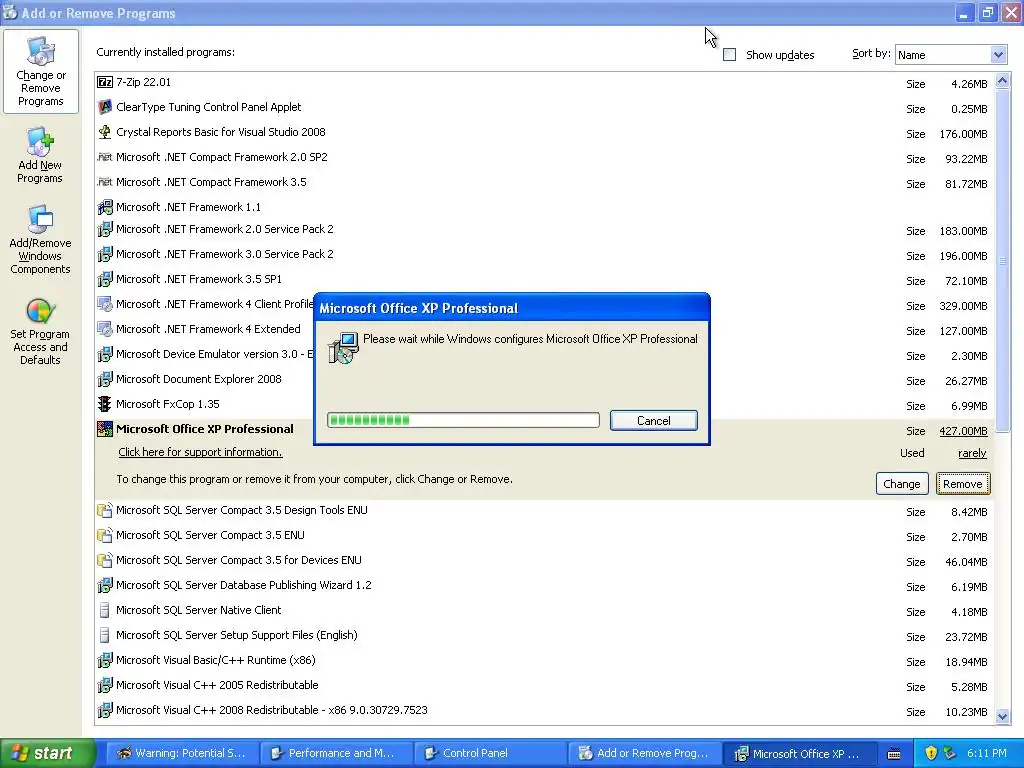Click the .NET Framework 4 Client Profile icon
This screenshot has width=1024, height=768.
point(104,304)
